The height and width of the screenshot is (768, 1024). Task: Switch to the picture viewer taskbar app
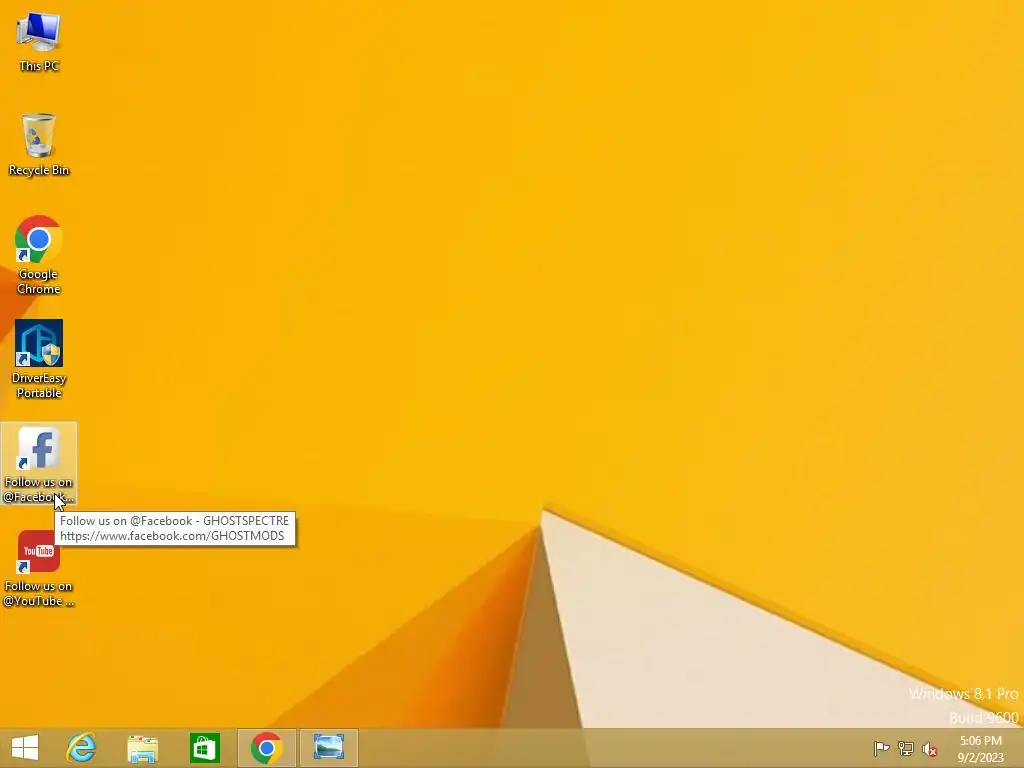(x=328, y=748)
